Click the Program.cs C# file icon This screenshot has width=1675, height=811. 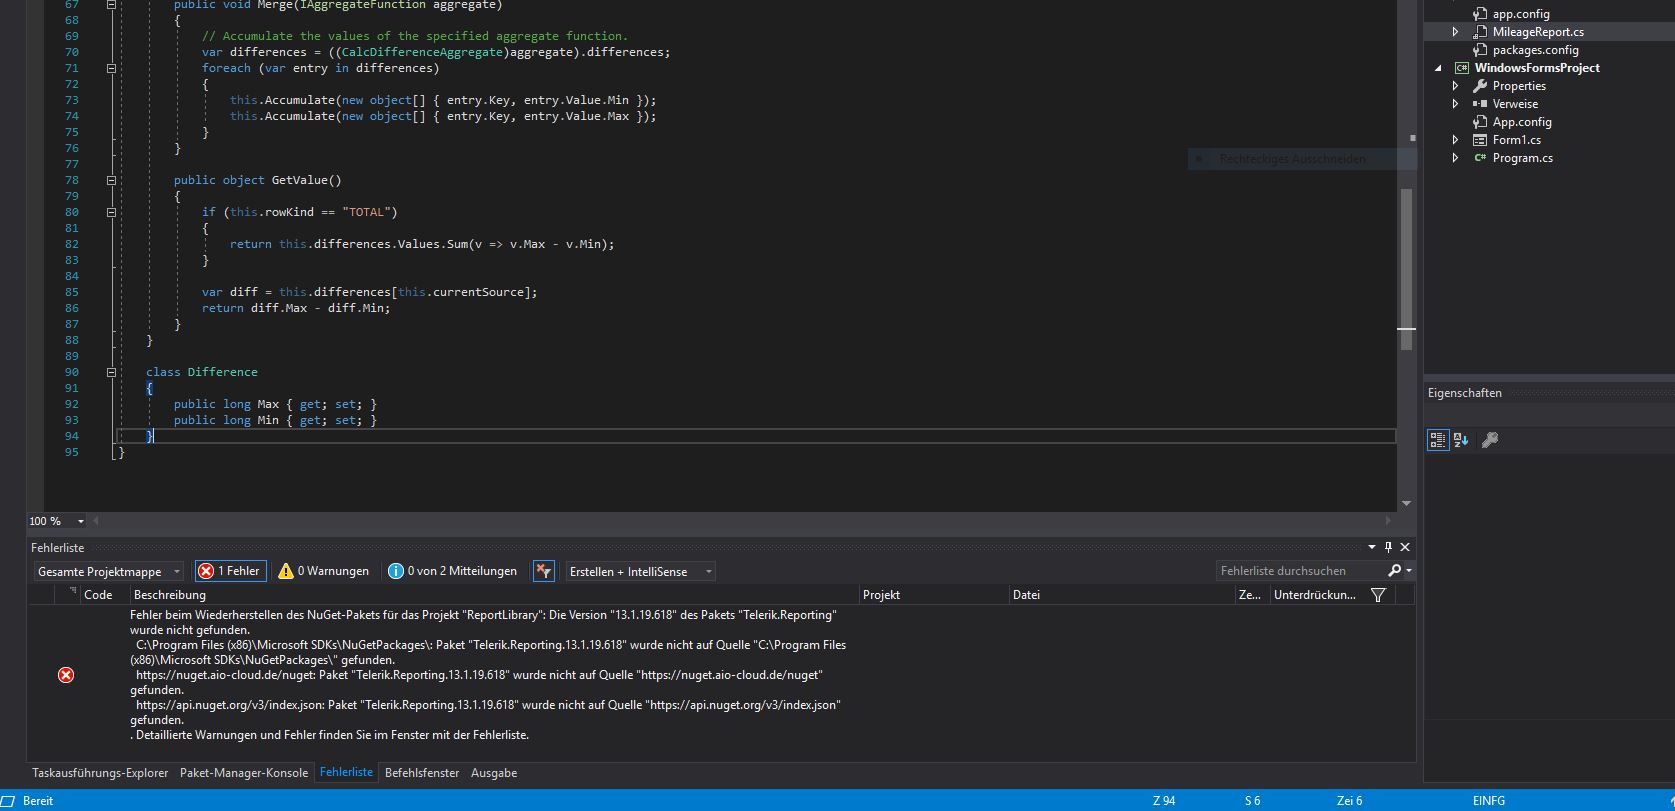[x=1480, y=158]
